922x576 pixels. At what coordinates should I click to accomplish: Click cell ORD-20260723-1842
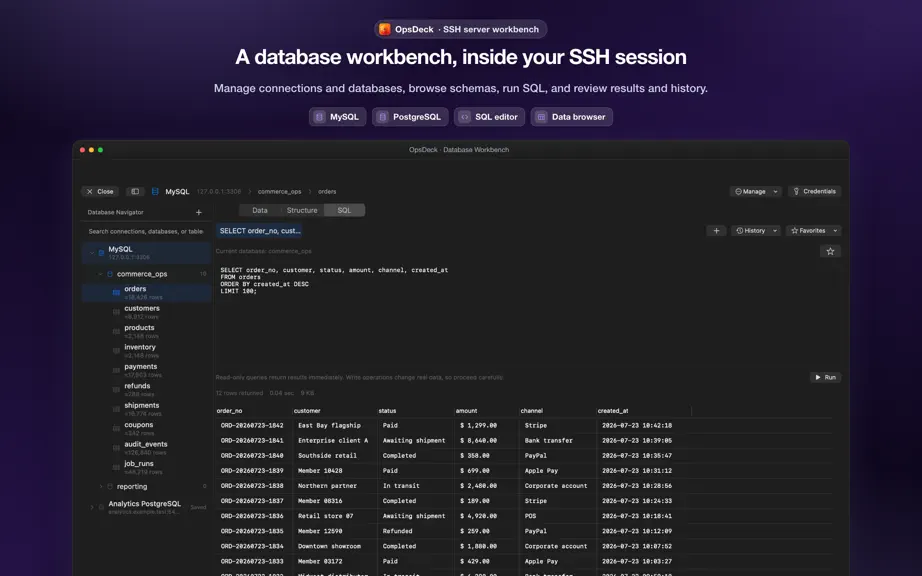pyautogui.click(x=252, y=426)
